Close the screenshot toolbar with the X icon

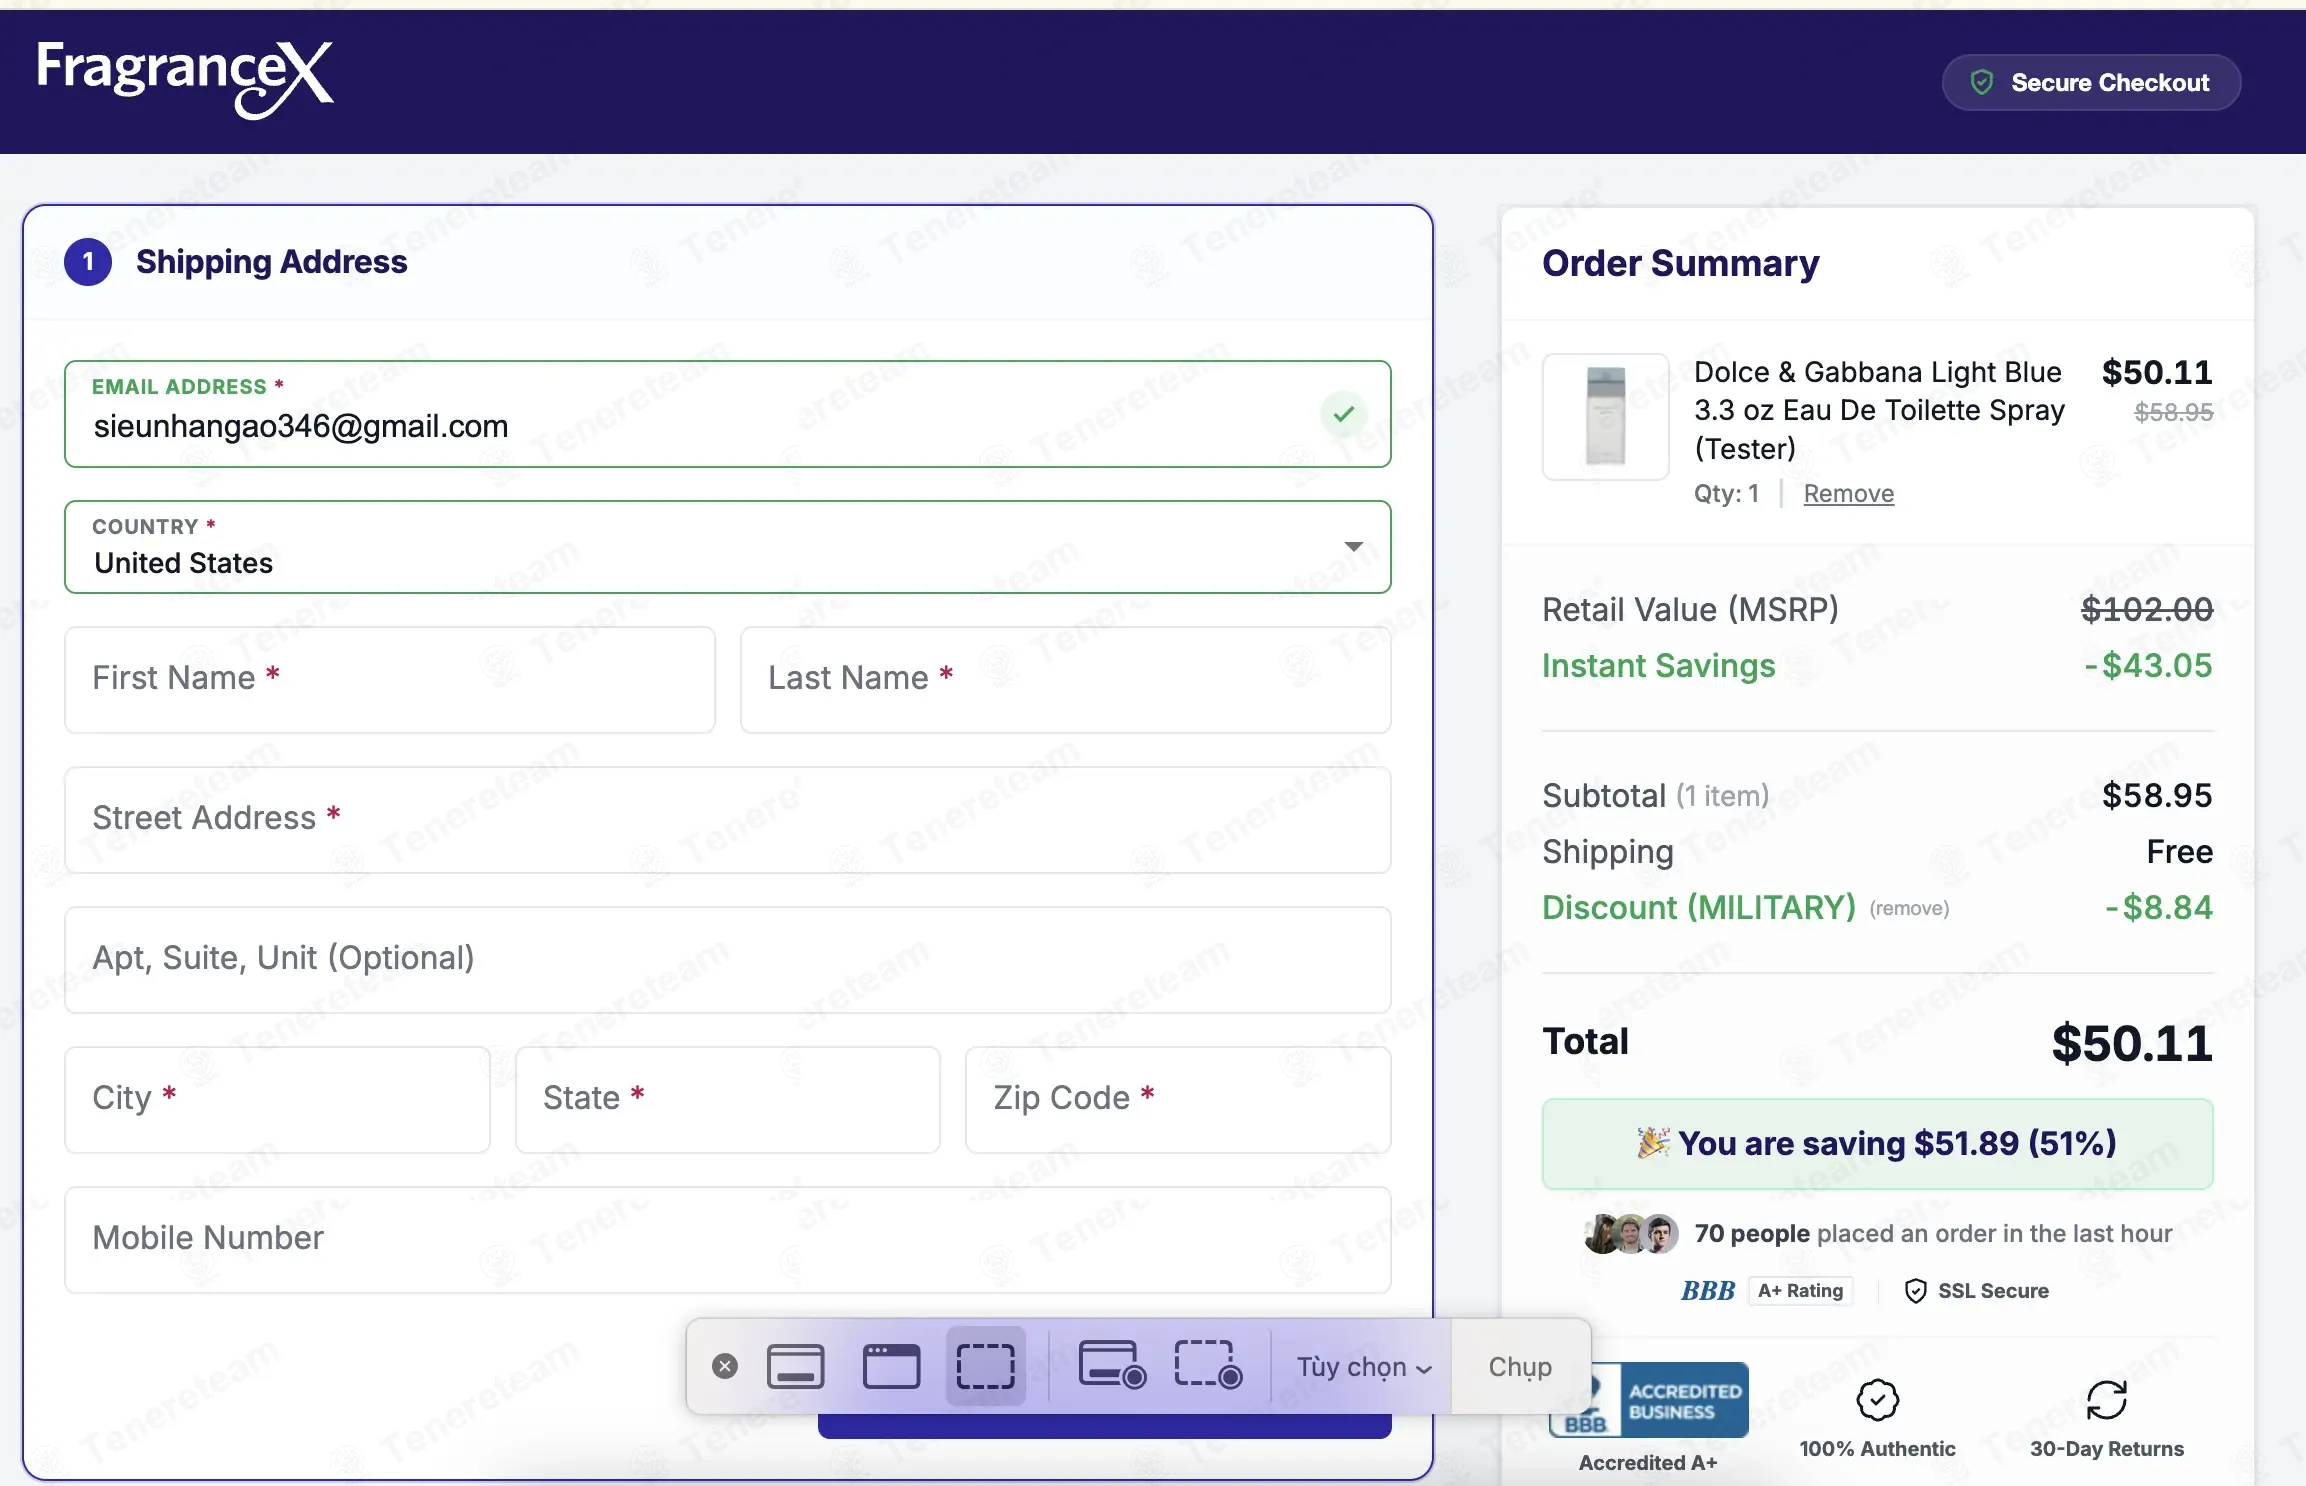click(725, 1366)
